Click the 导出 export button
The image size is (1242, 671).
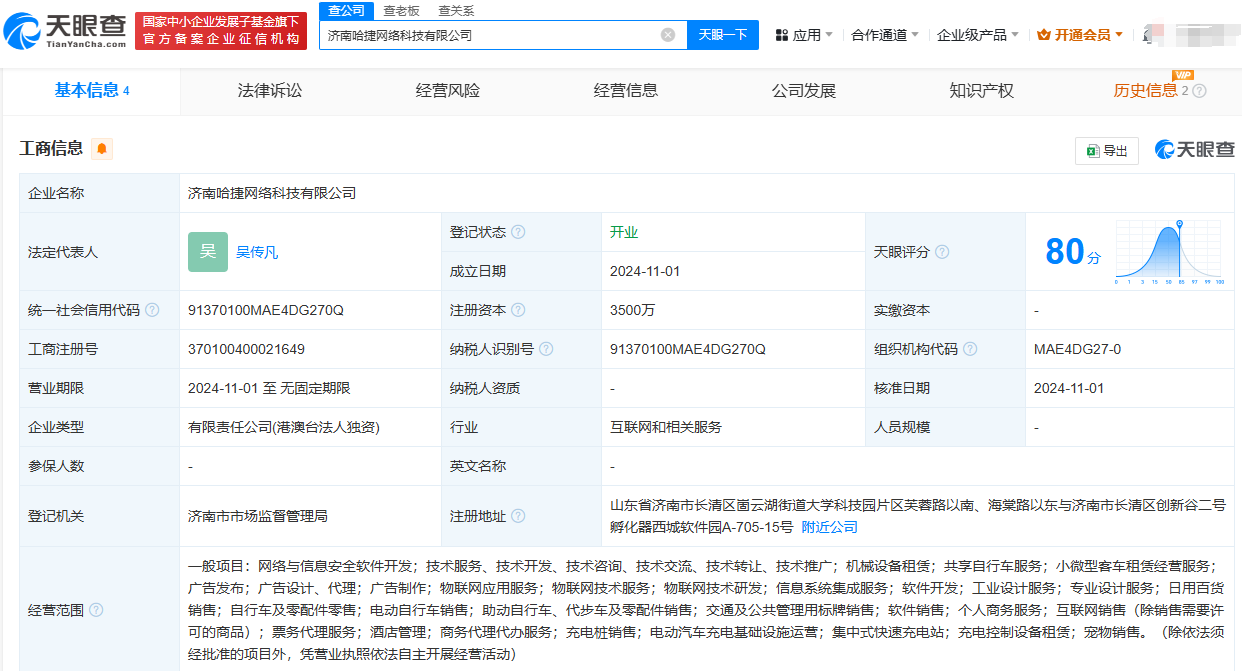point(1106,151)
